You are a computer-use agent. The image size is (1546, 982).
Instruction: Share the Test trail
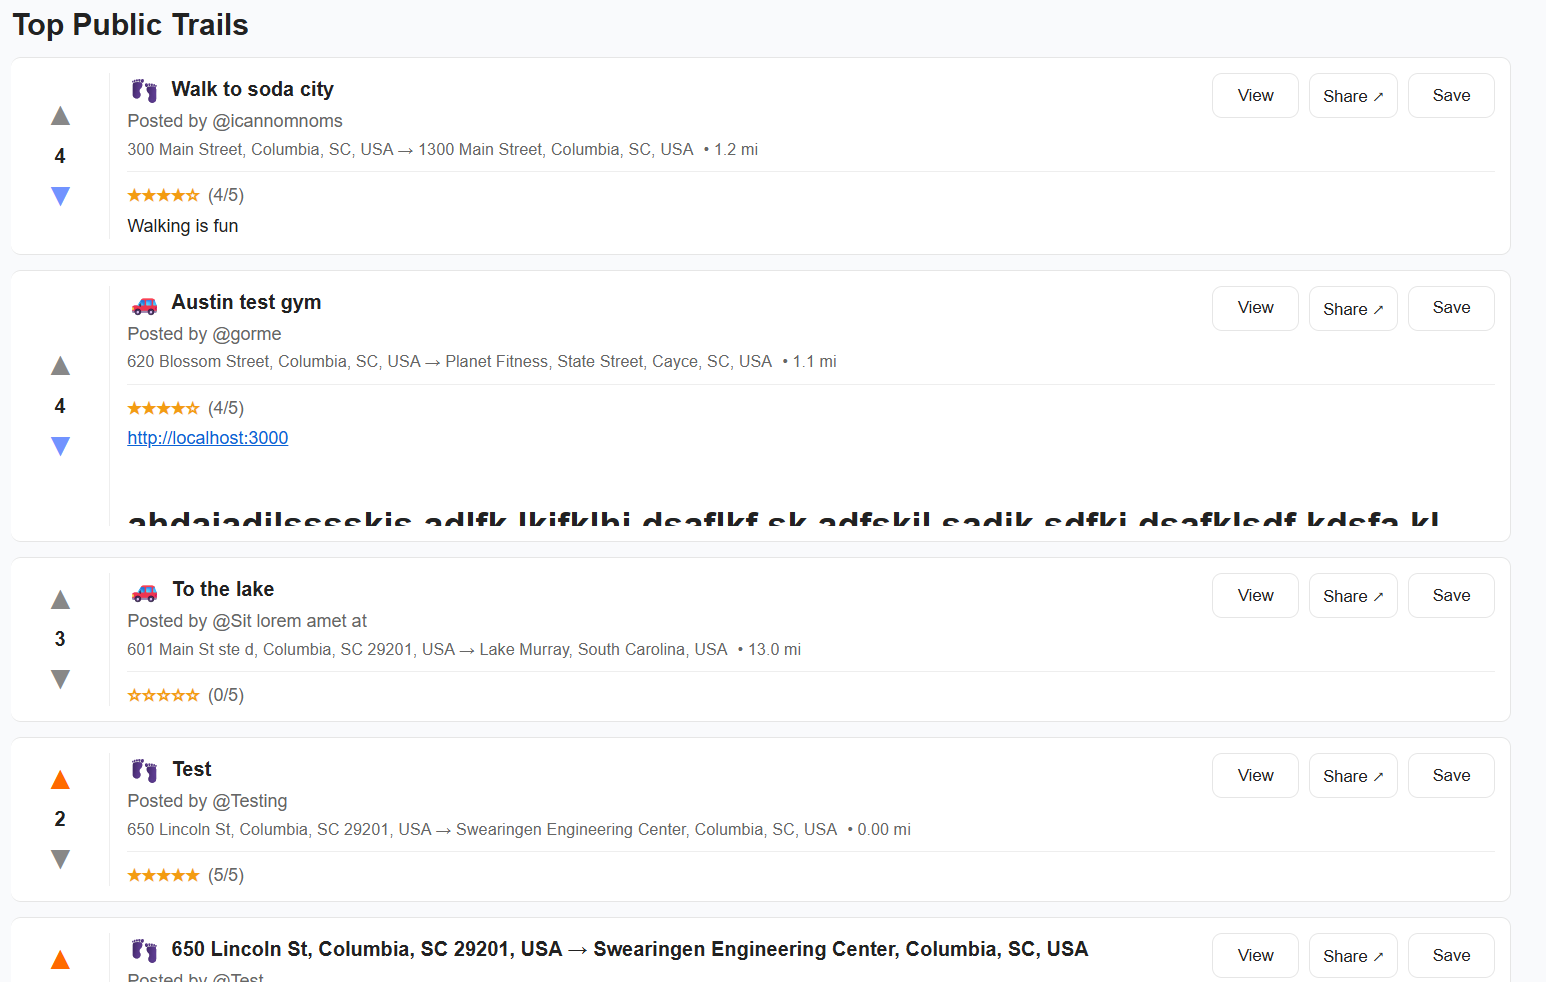point(1353,775)
